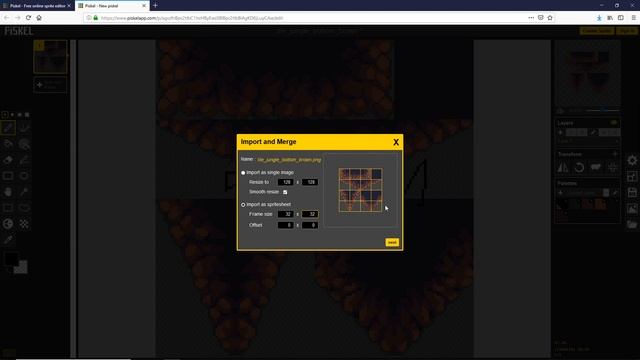Go to browser home page
Screen dimensions: 640x360
[39, 18]
